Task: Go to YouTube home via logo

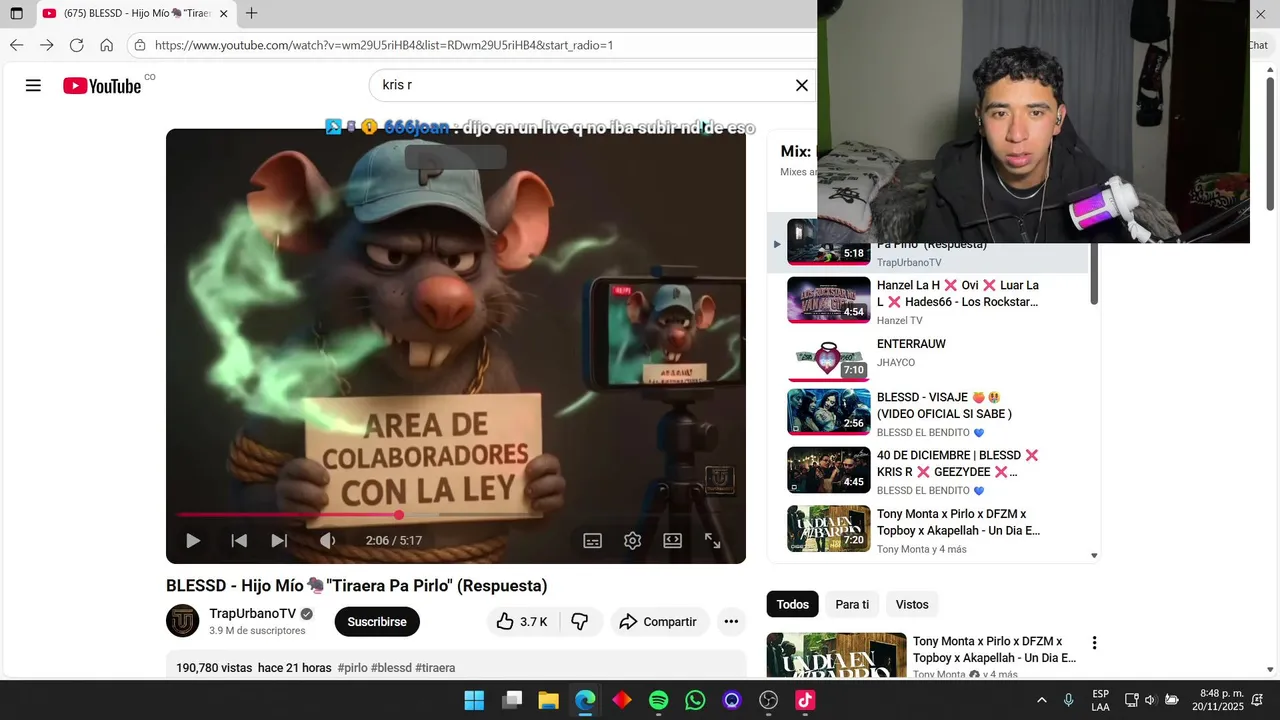Action: pos(102,86)
